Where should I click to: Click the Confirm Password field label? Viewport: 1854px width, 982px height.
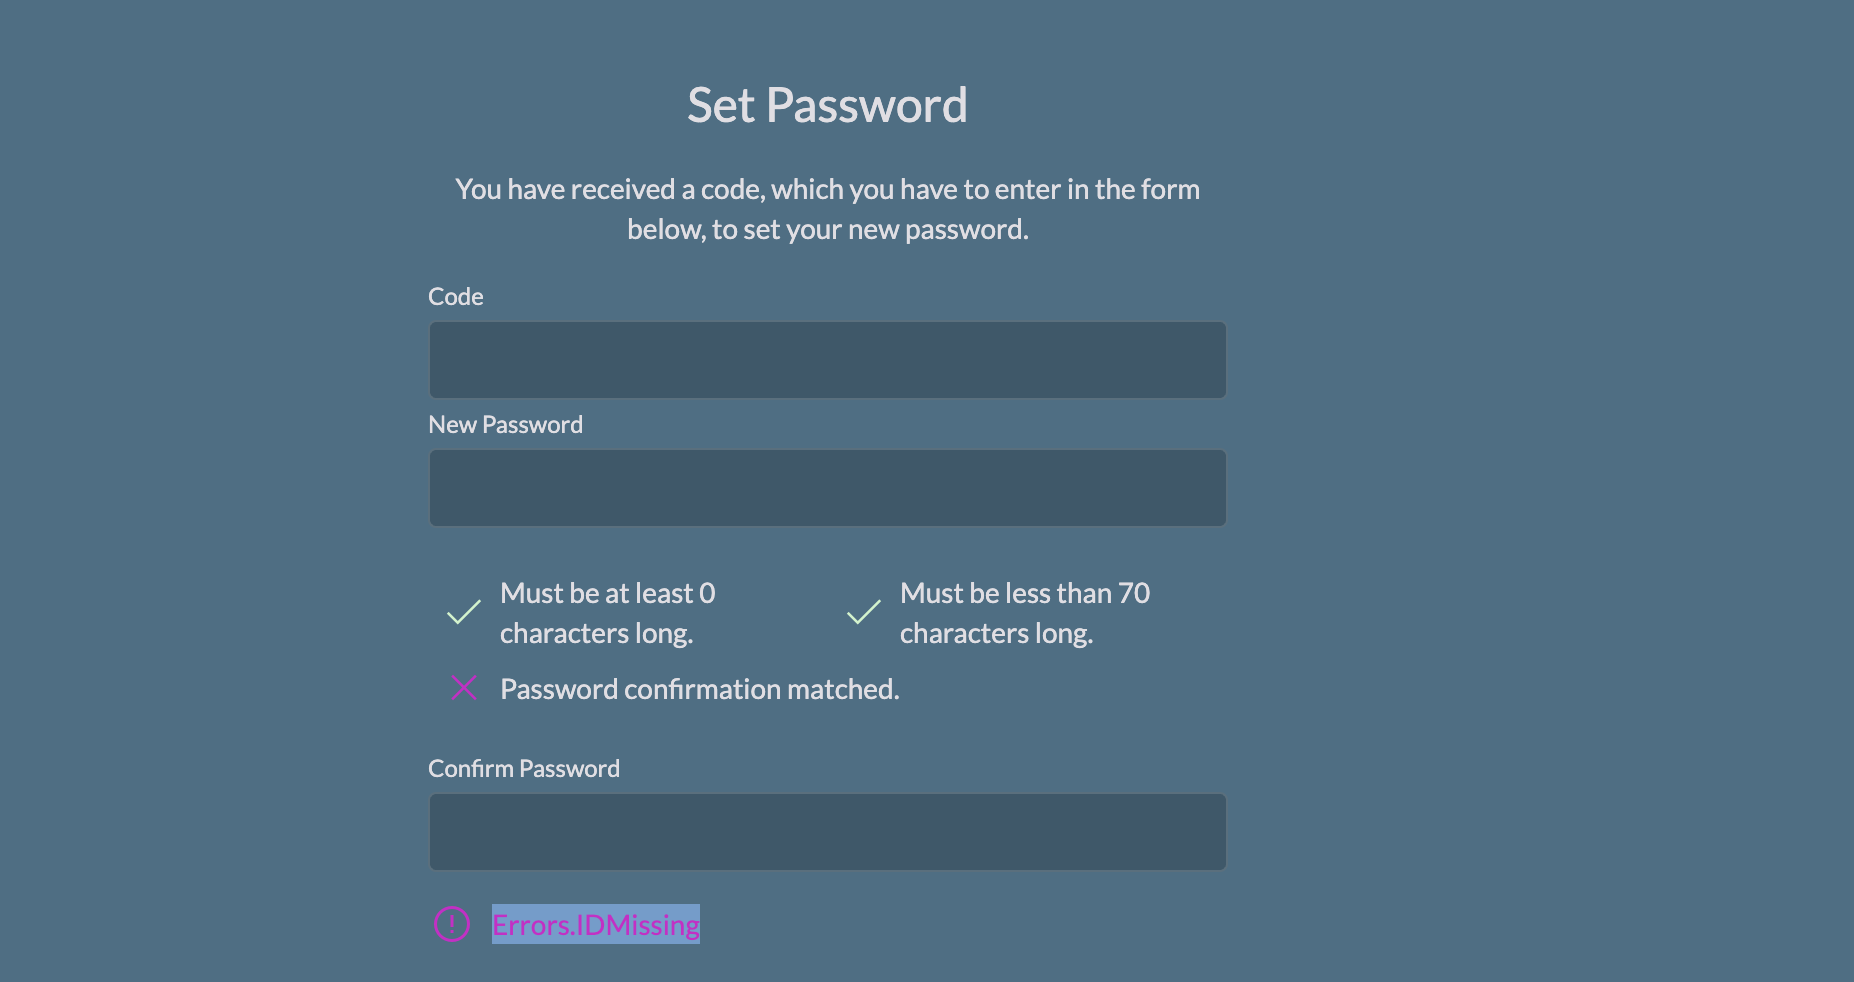[x=524, y=769]
